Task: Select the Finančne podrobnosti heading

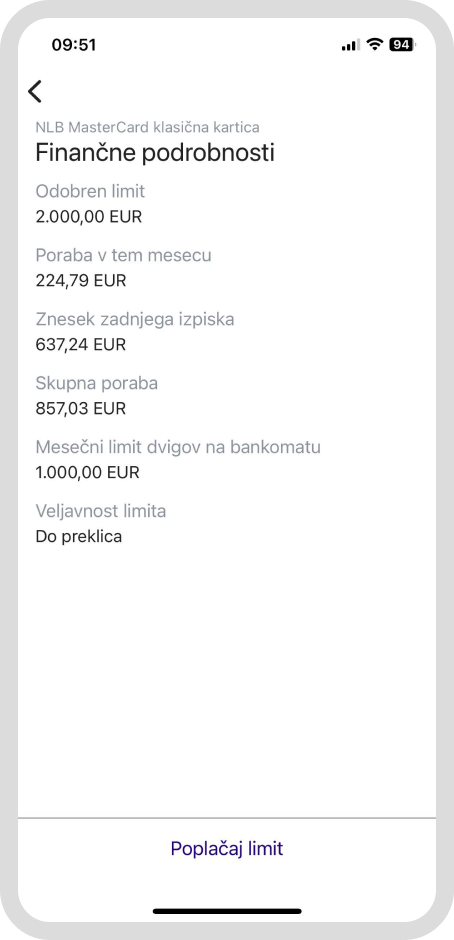Action: click(155, 153)
